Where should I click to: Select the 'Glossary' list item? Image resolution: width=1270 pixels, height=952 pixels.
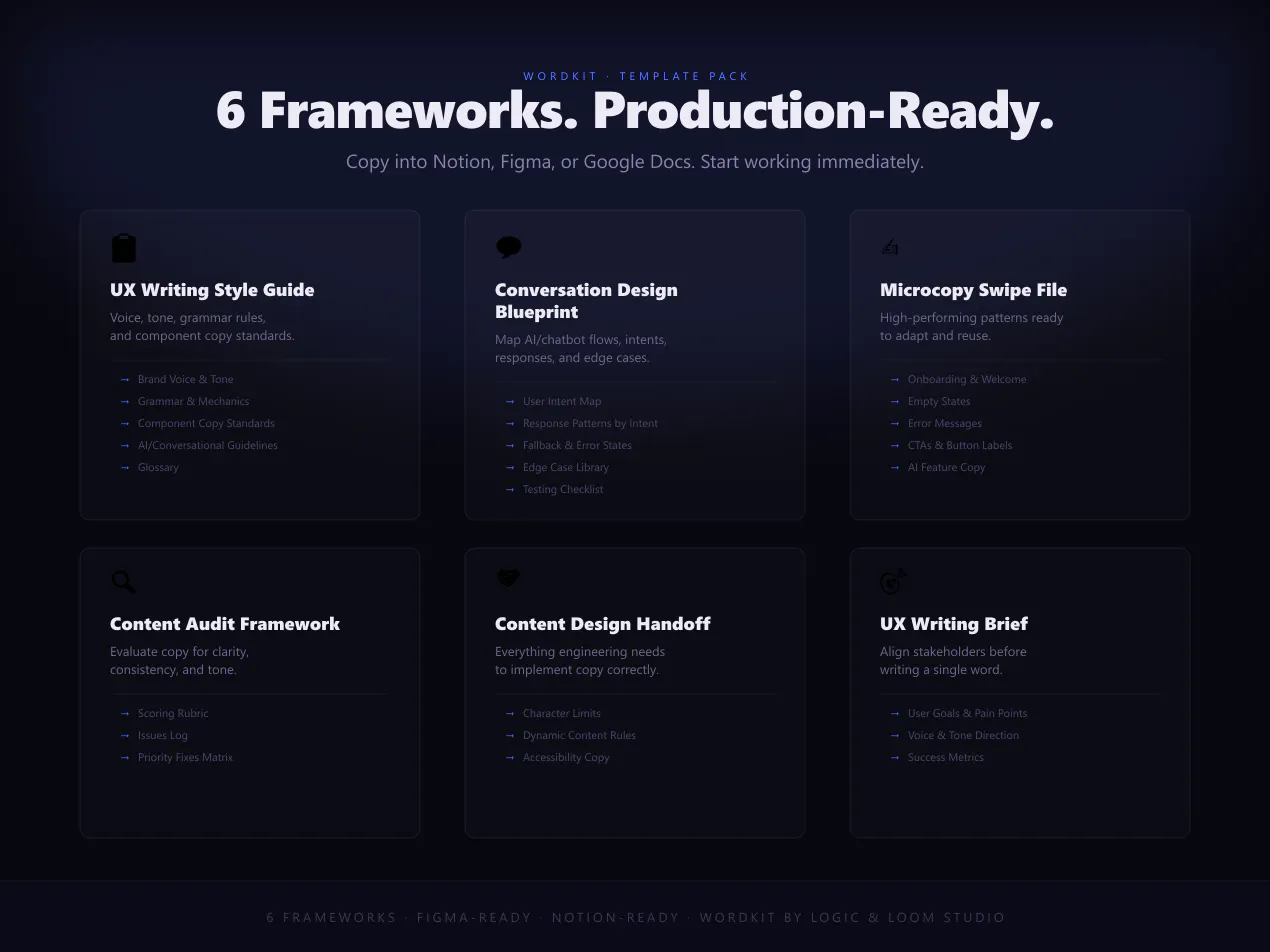pos(158,467)
